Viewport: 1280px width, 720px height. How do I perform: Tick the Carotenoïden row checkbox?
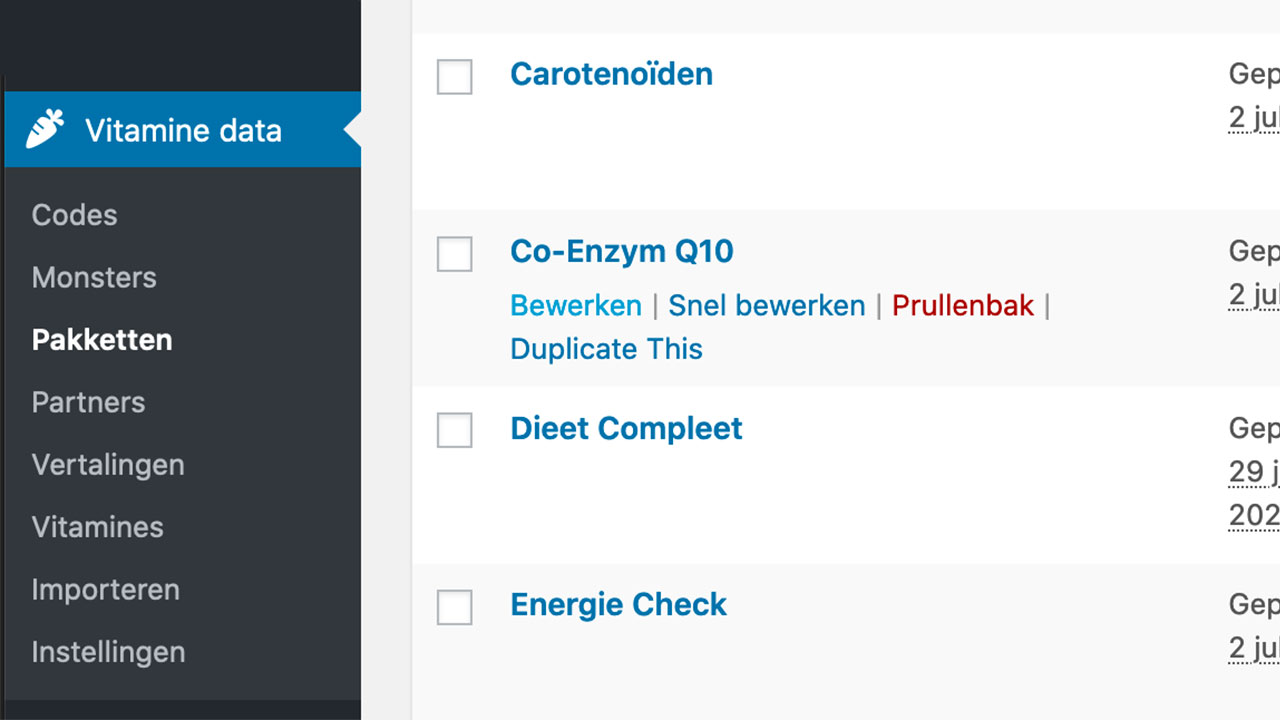(x=455, y=77)
